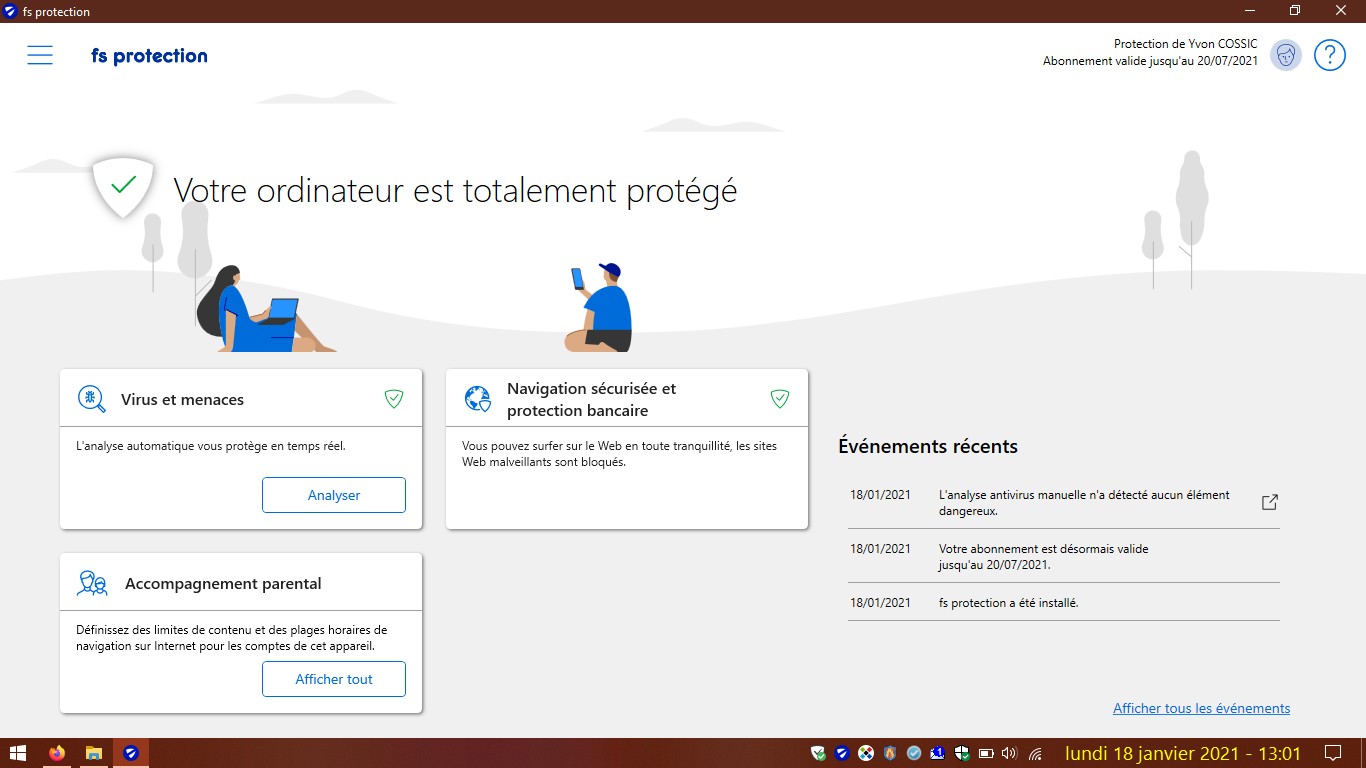Open the Yvon COSSIC profile avatar
Screen dimensions: 1366x768
coord(1285,55)
